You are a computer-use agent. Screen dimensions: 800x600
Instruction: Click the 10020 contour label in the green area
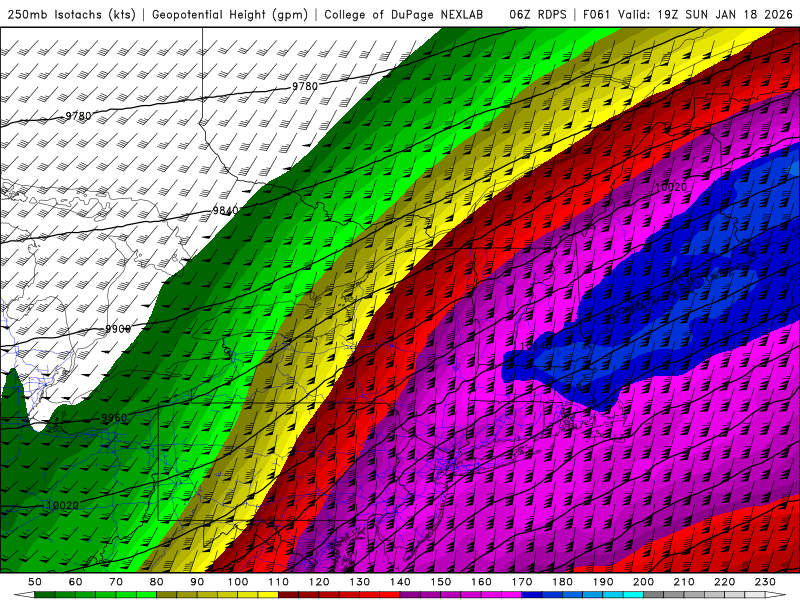[x=62, y=505]
